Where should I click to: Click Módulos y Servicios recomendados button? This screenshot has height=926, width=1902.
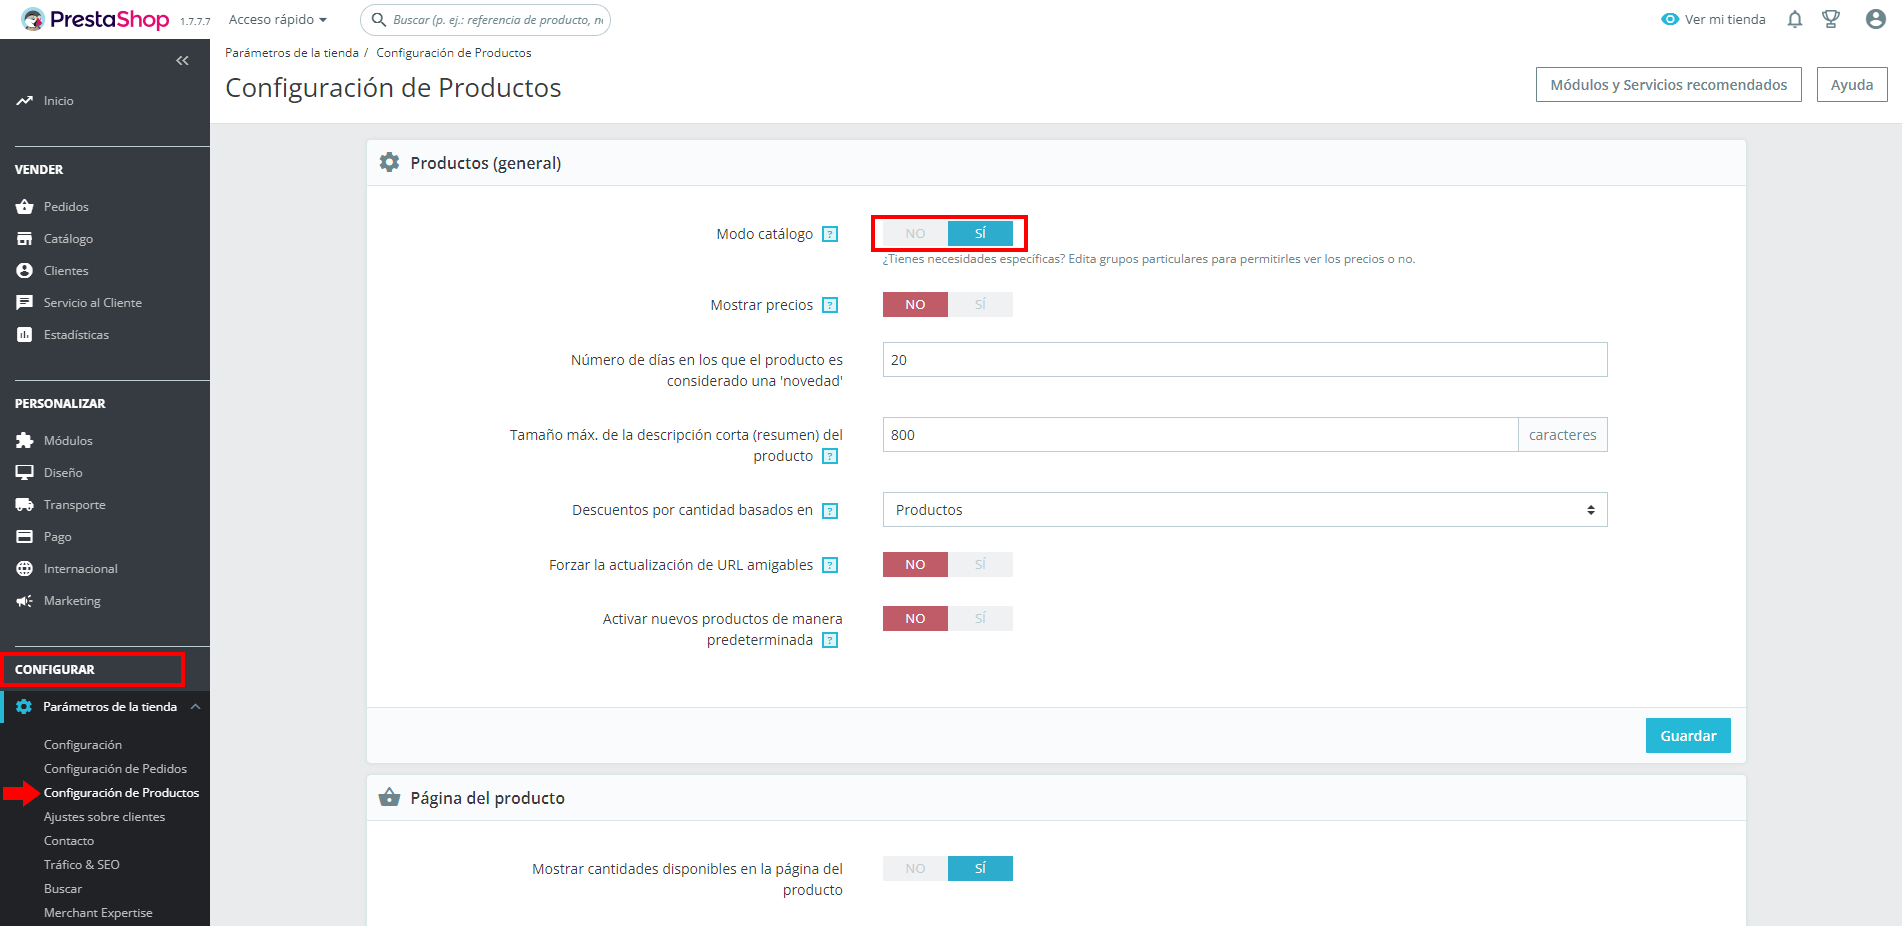click(x=1668, y=85)
